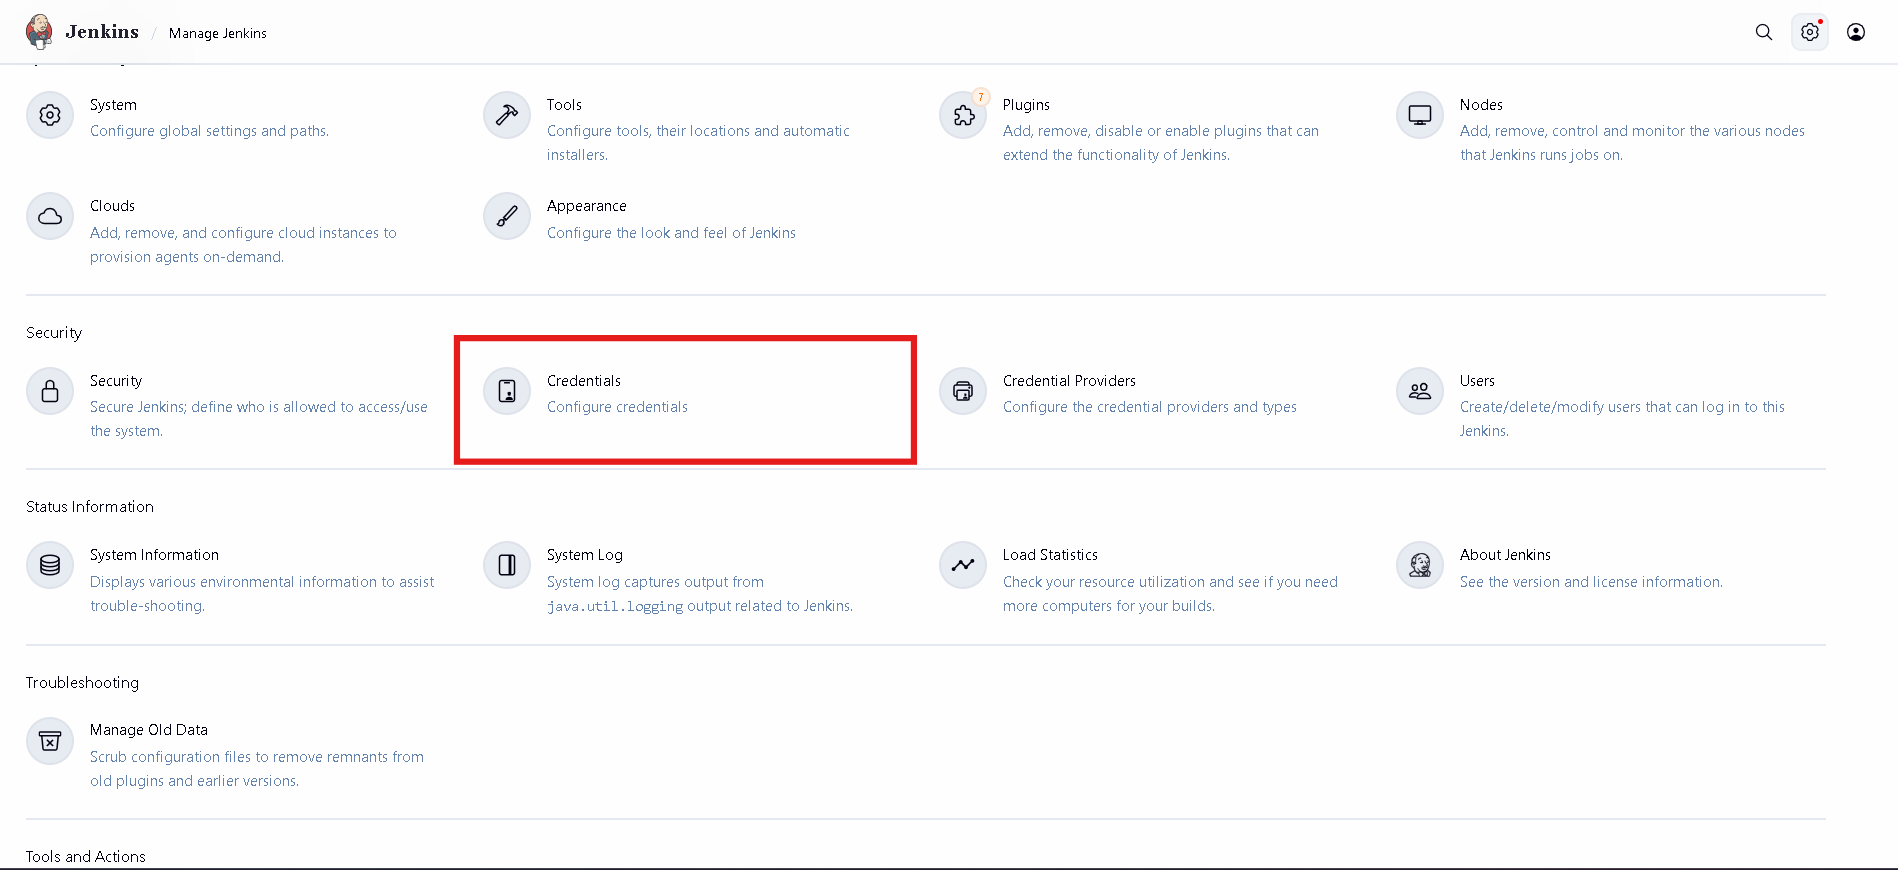Click 'Configure the credential providers and types'

pyautogui.click(x=1150, y=407)
